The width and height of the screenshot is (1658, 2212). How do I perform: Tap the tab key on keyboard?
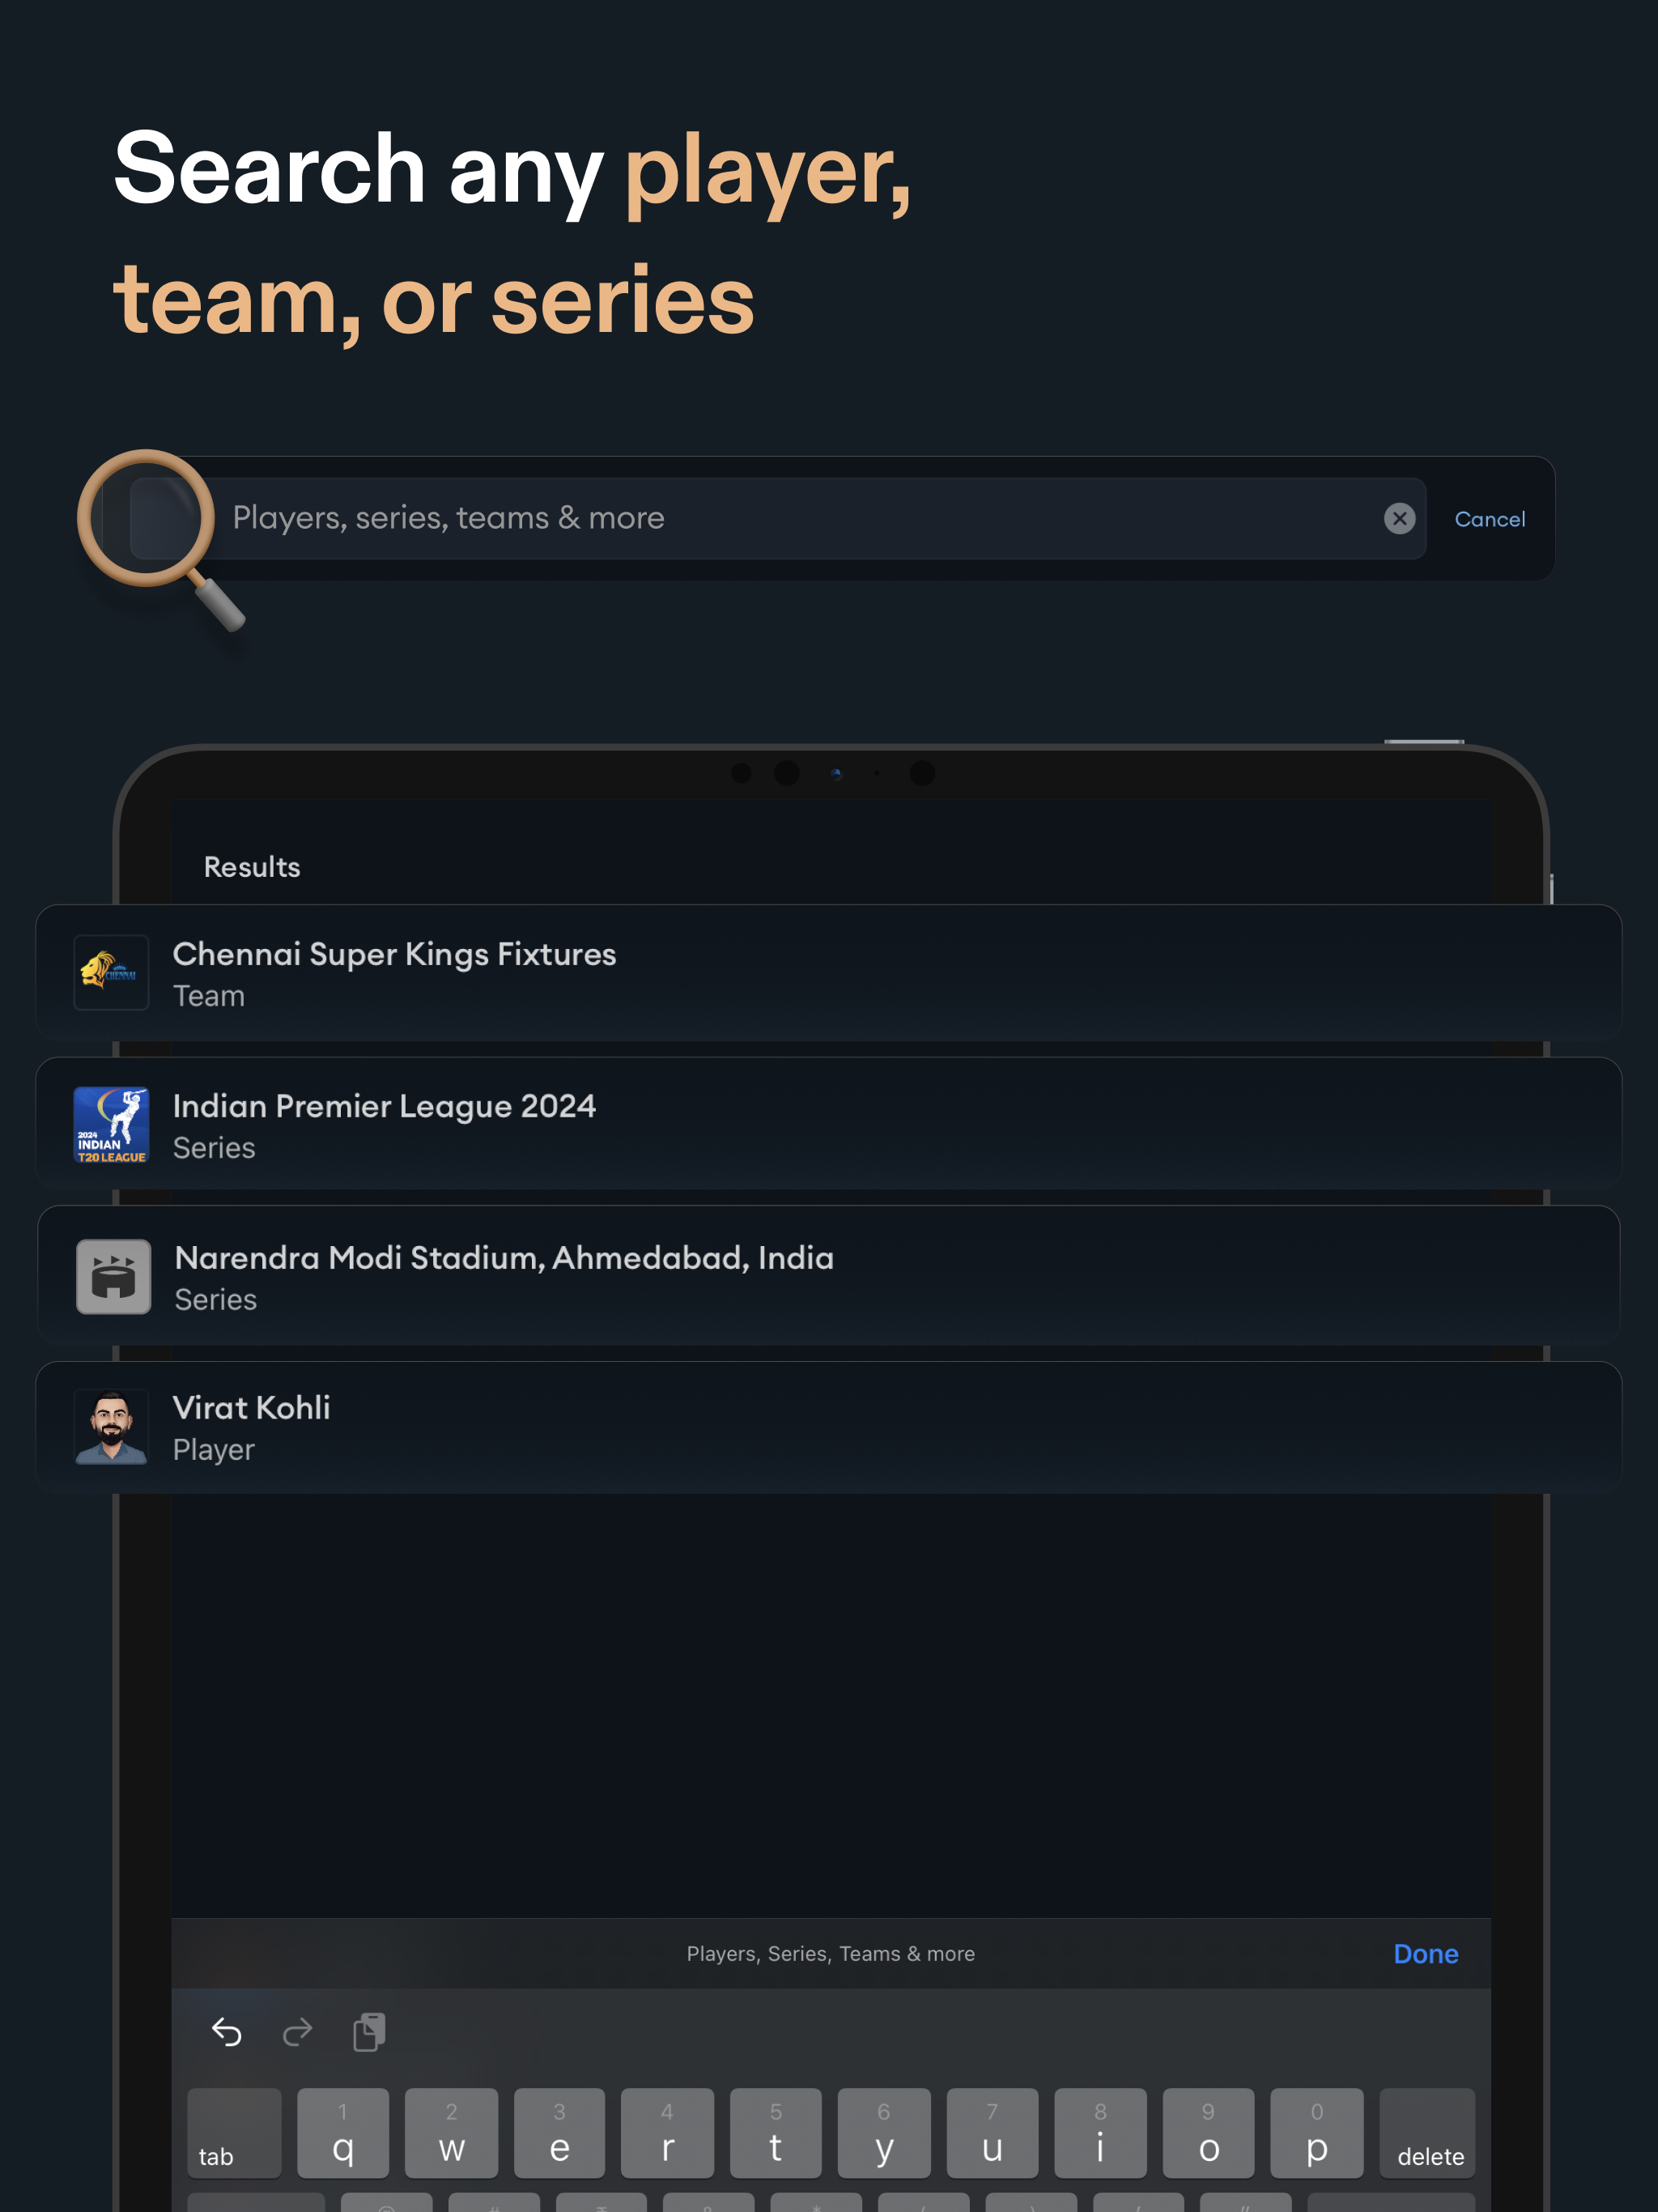234,2132
